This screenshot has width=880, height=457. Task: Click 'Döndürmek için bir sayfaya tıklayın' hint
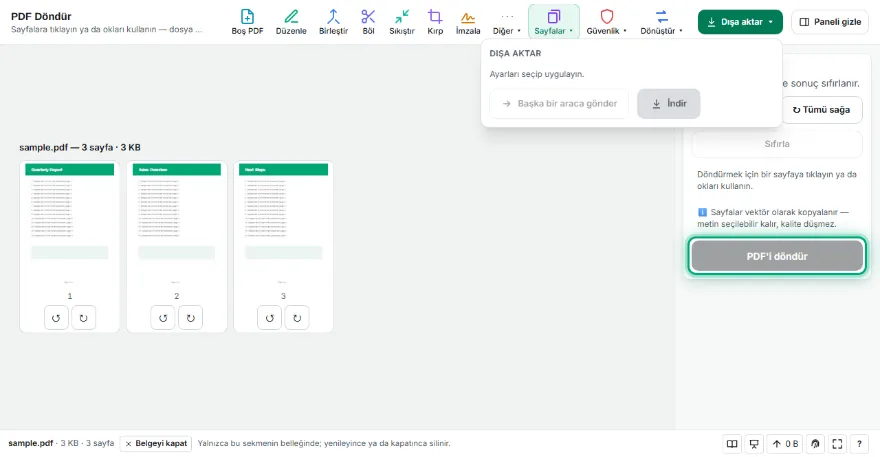pyautogui.click(x=777, y=180)
